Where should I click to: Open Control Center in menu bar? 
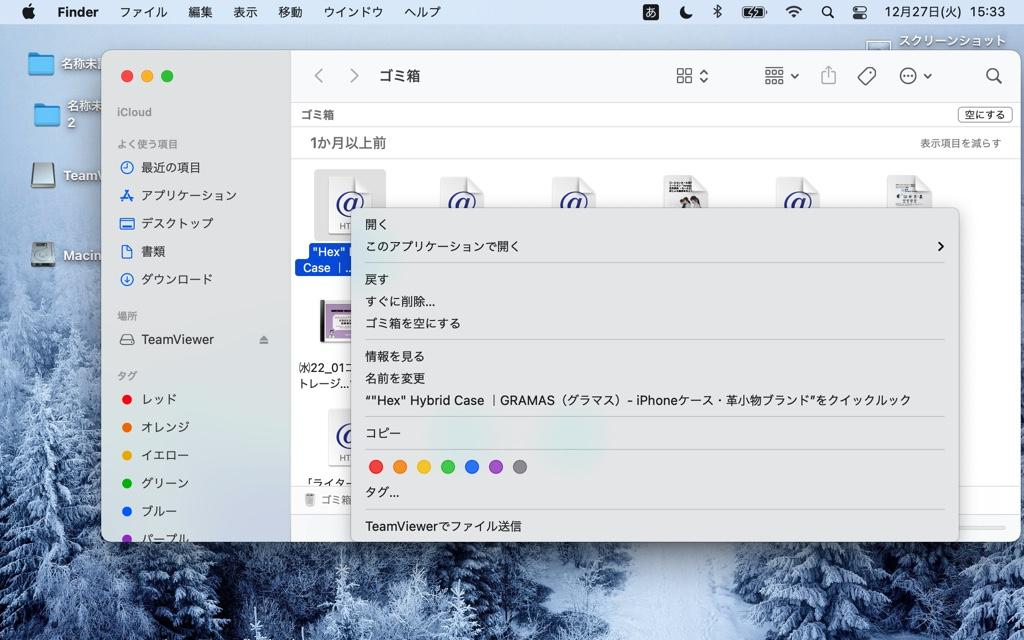[860, 12]
